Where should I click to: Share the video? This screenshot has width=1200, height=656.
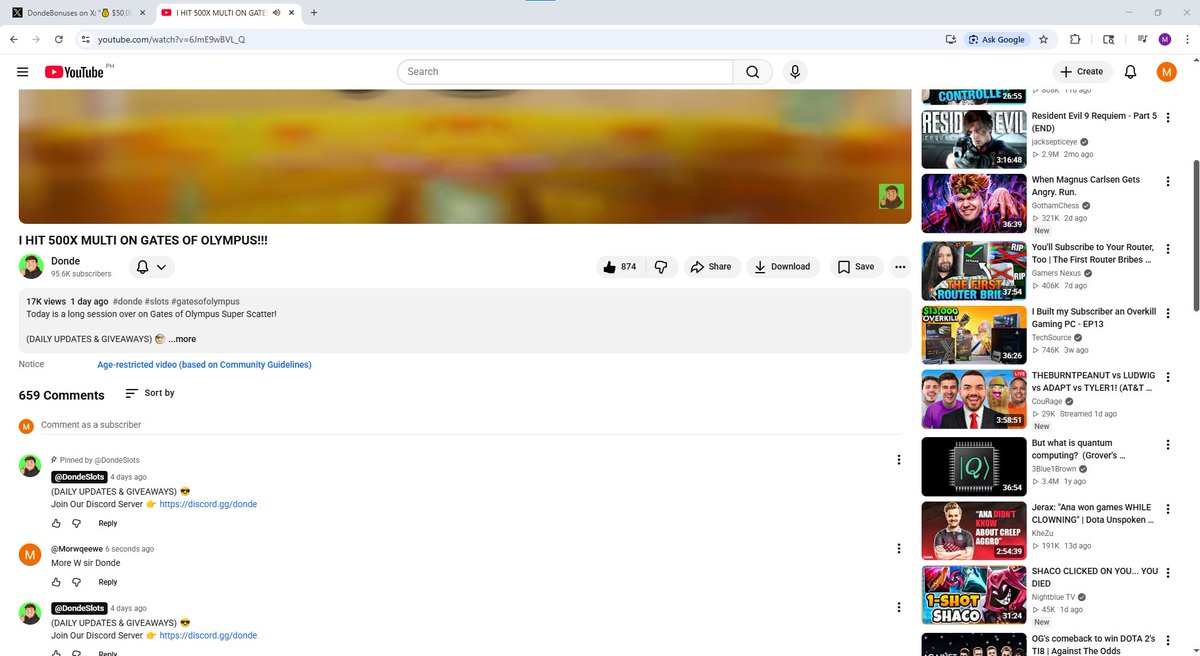click(x=711, y=267)
